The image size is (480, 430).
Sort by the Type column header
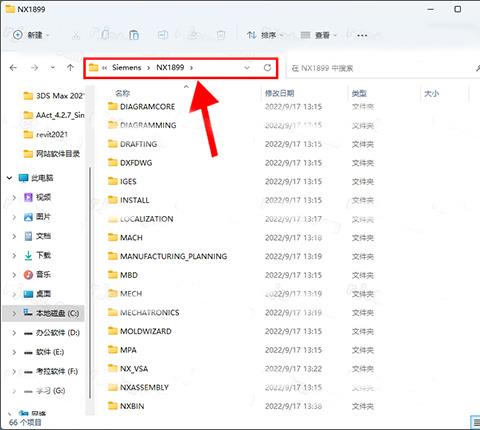point(359,93)
